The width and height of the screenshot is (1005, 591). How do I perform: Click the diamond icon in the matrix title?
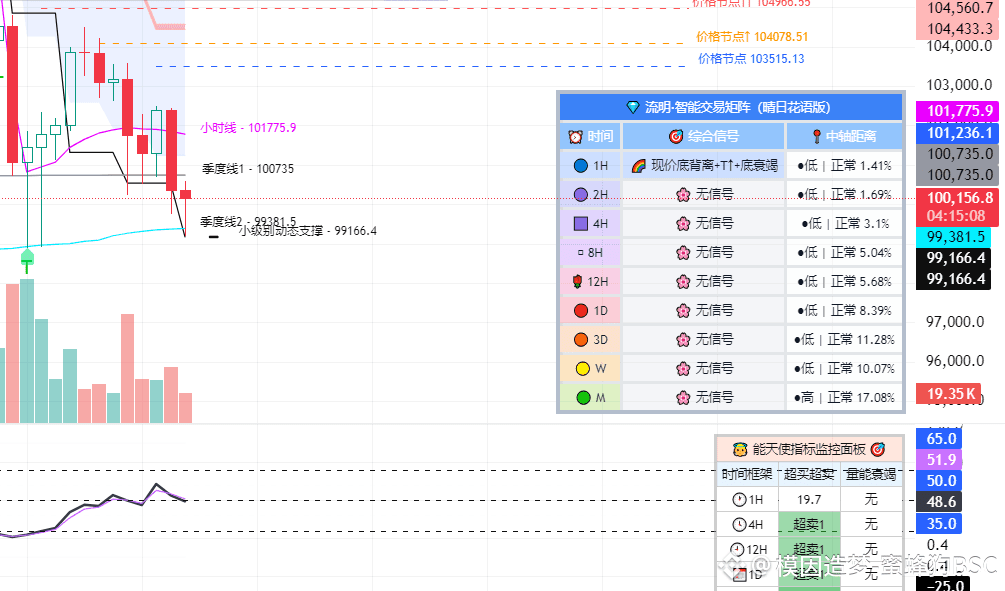[633, 108]
